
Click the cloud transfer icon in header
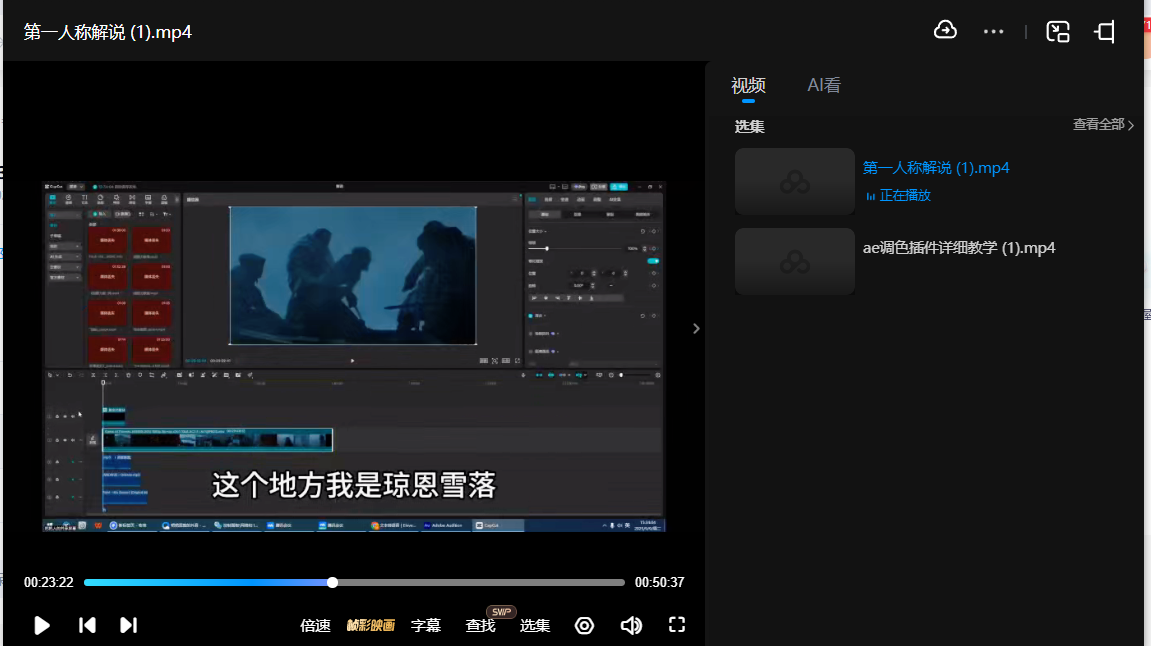point(945,31)
